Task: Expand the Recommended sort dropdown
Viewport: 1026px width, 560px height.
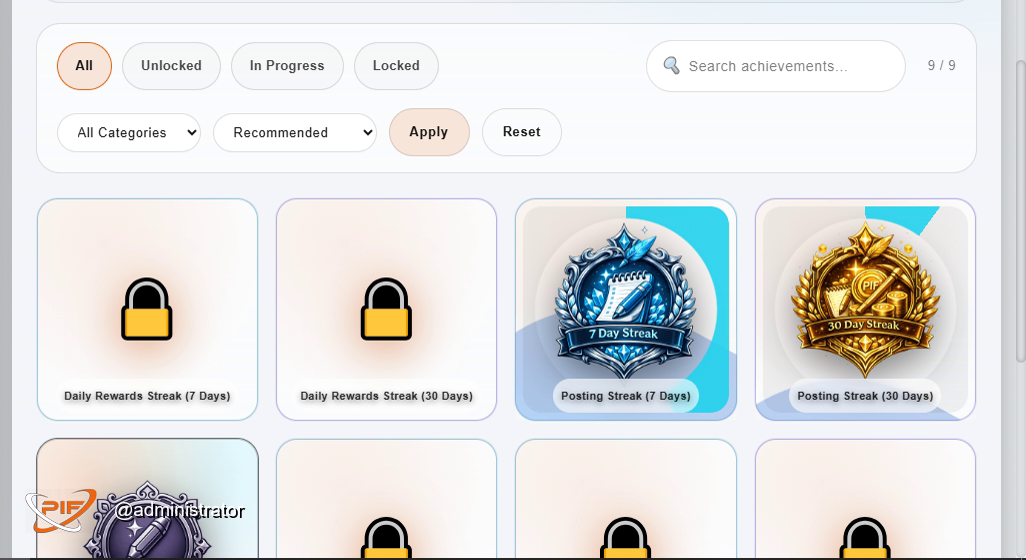Action: pos(294,132)
